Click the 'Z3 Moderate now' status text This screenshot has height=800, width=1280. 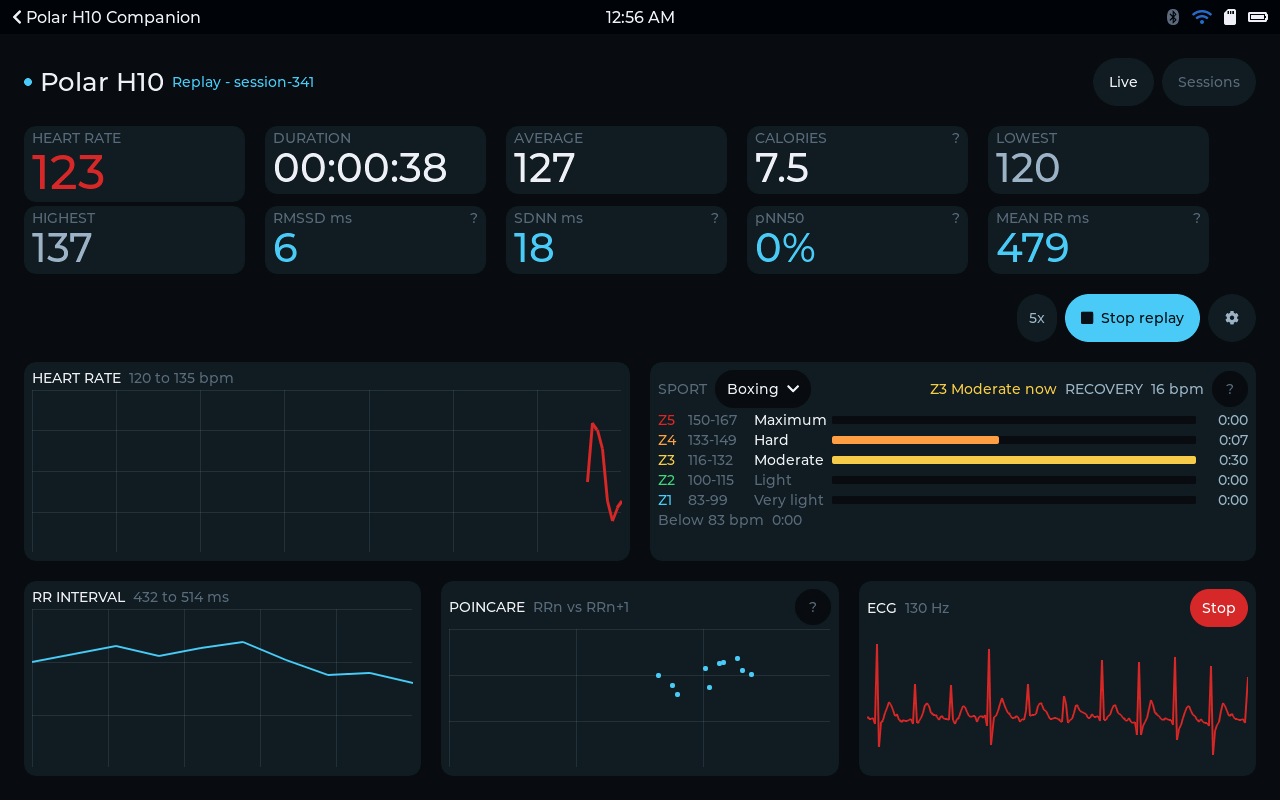coord(993,389)
